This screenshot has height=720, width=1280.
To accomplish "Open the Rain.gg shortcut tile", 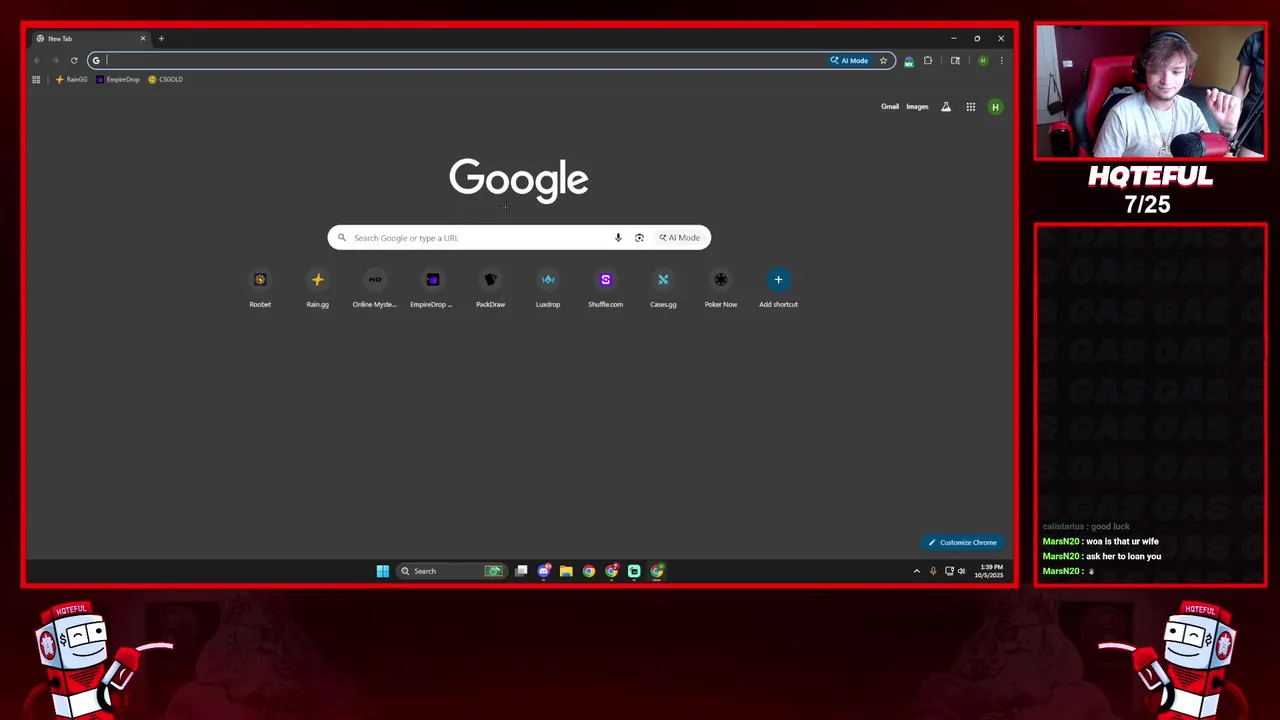I will click(318, 288).
